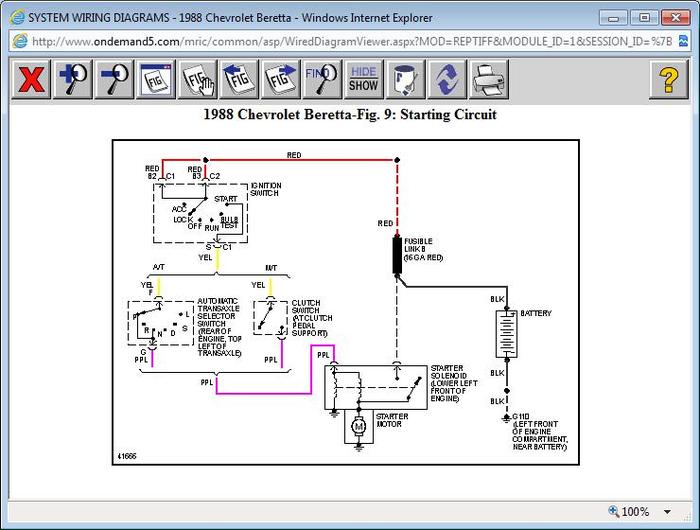Select the FIG hand-pointer selection icon
Screen dimensions: 700x530
click(197, 79)
